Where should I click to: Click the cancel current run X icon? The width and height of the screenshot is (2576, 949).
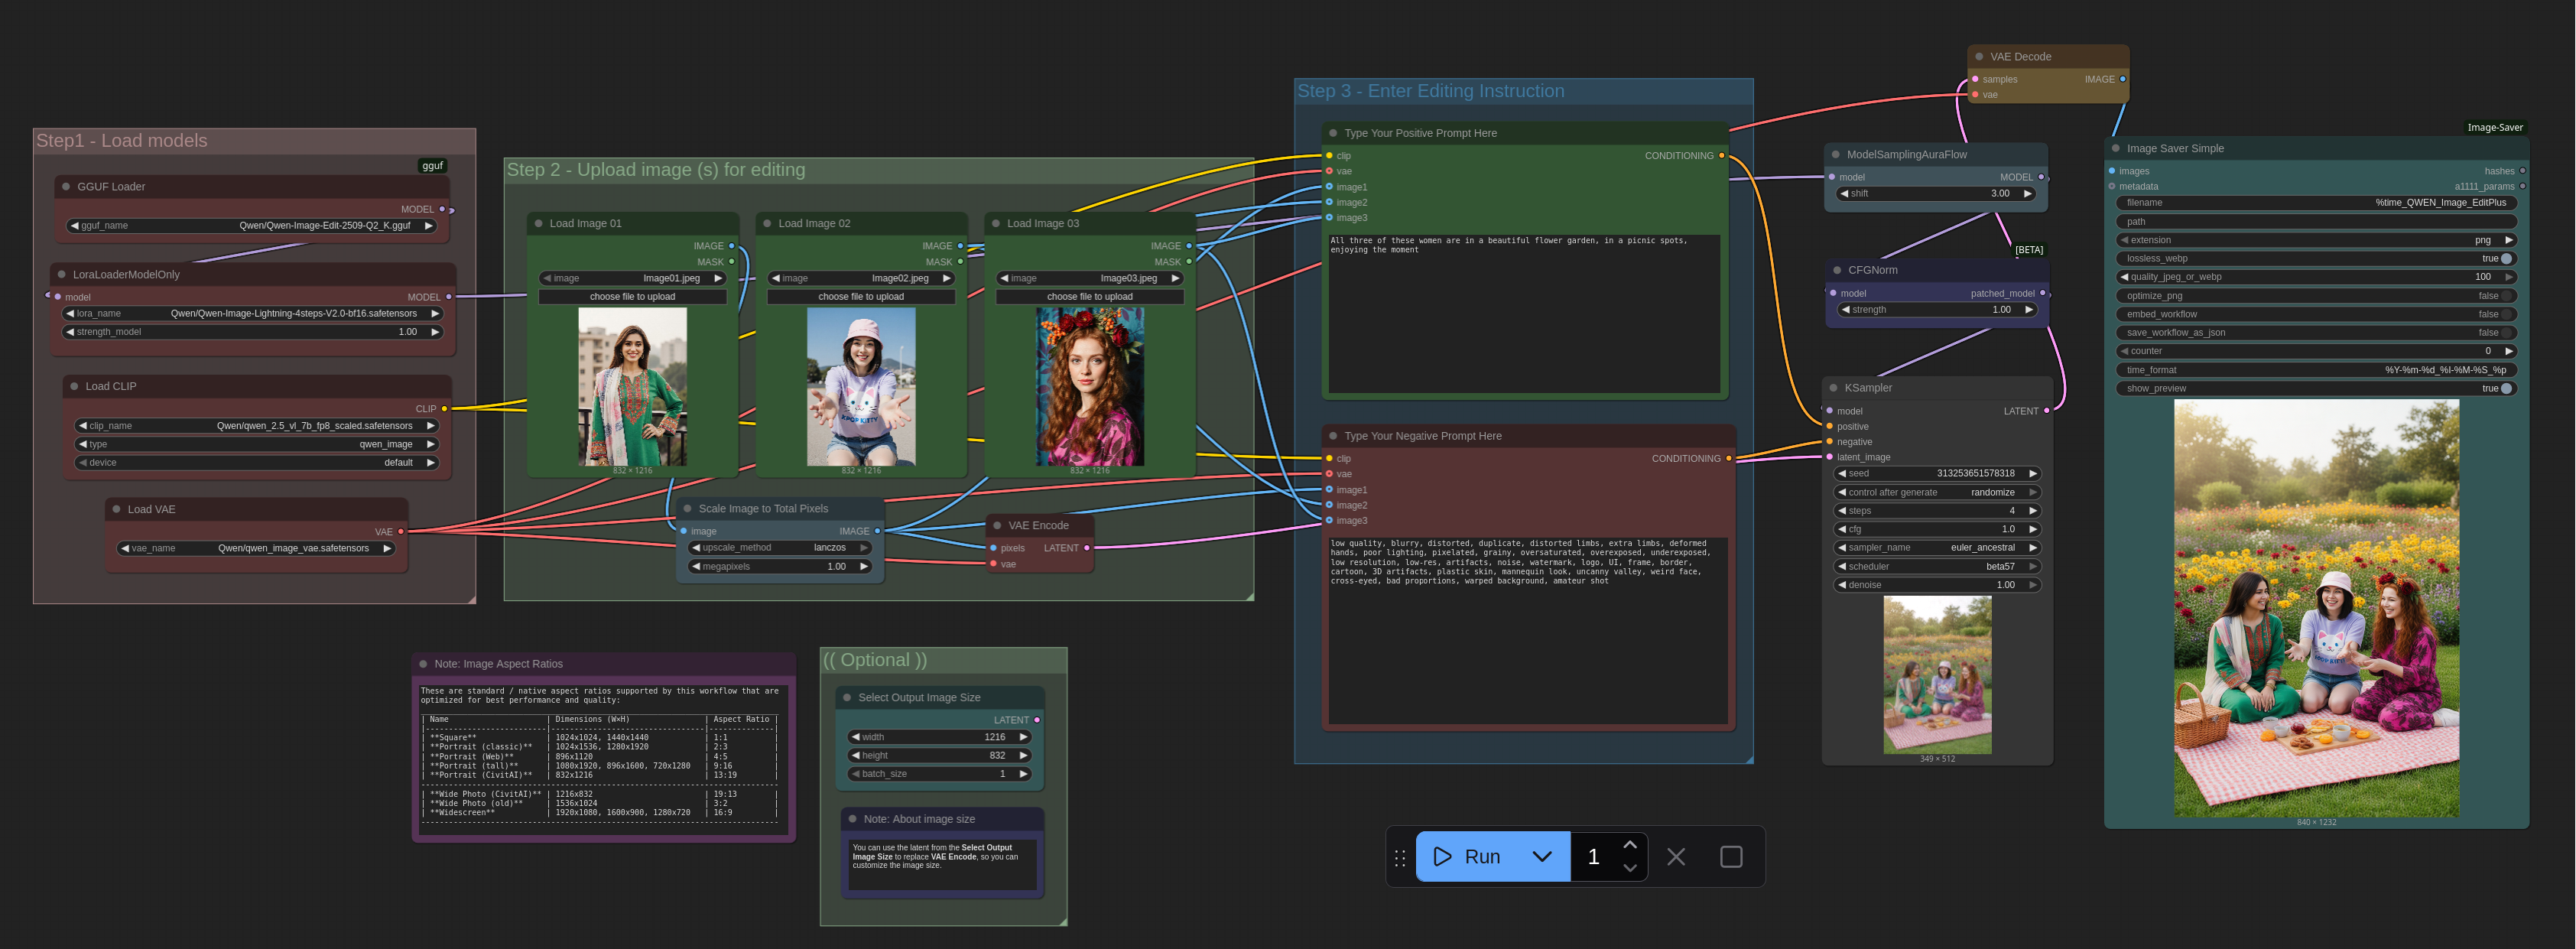pyautogui.click(x=1676, y=857)
